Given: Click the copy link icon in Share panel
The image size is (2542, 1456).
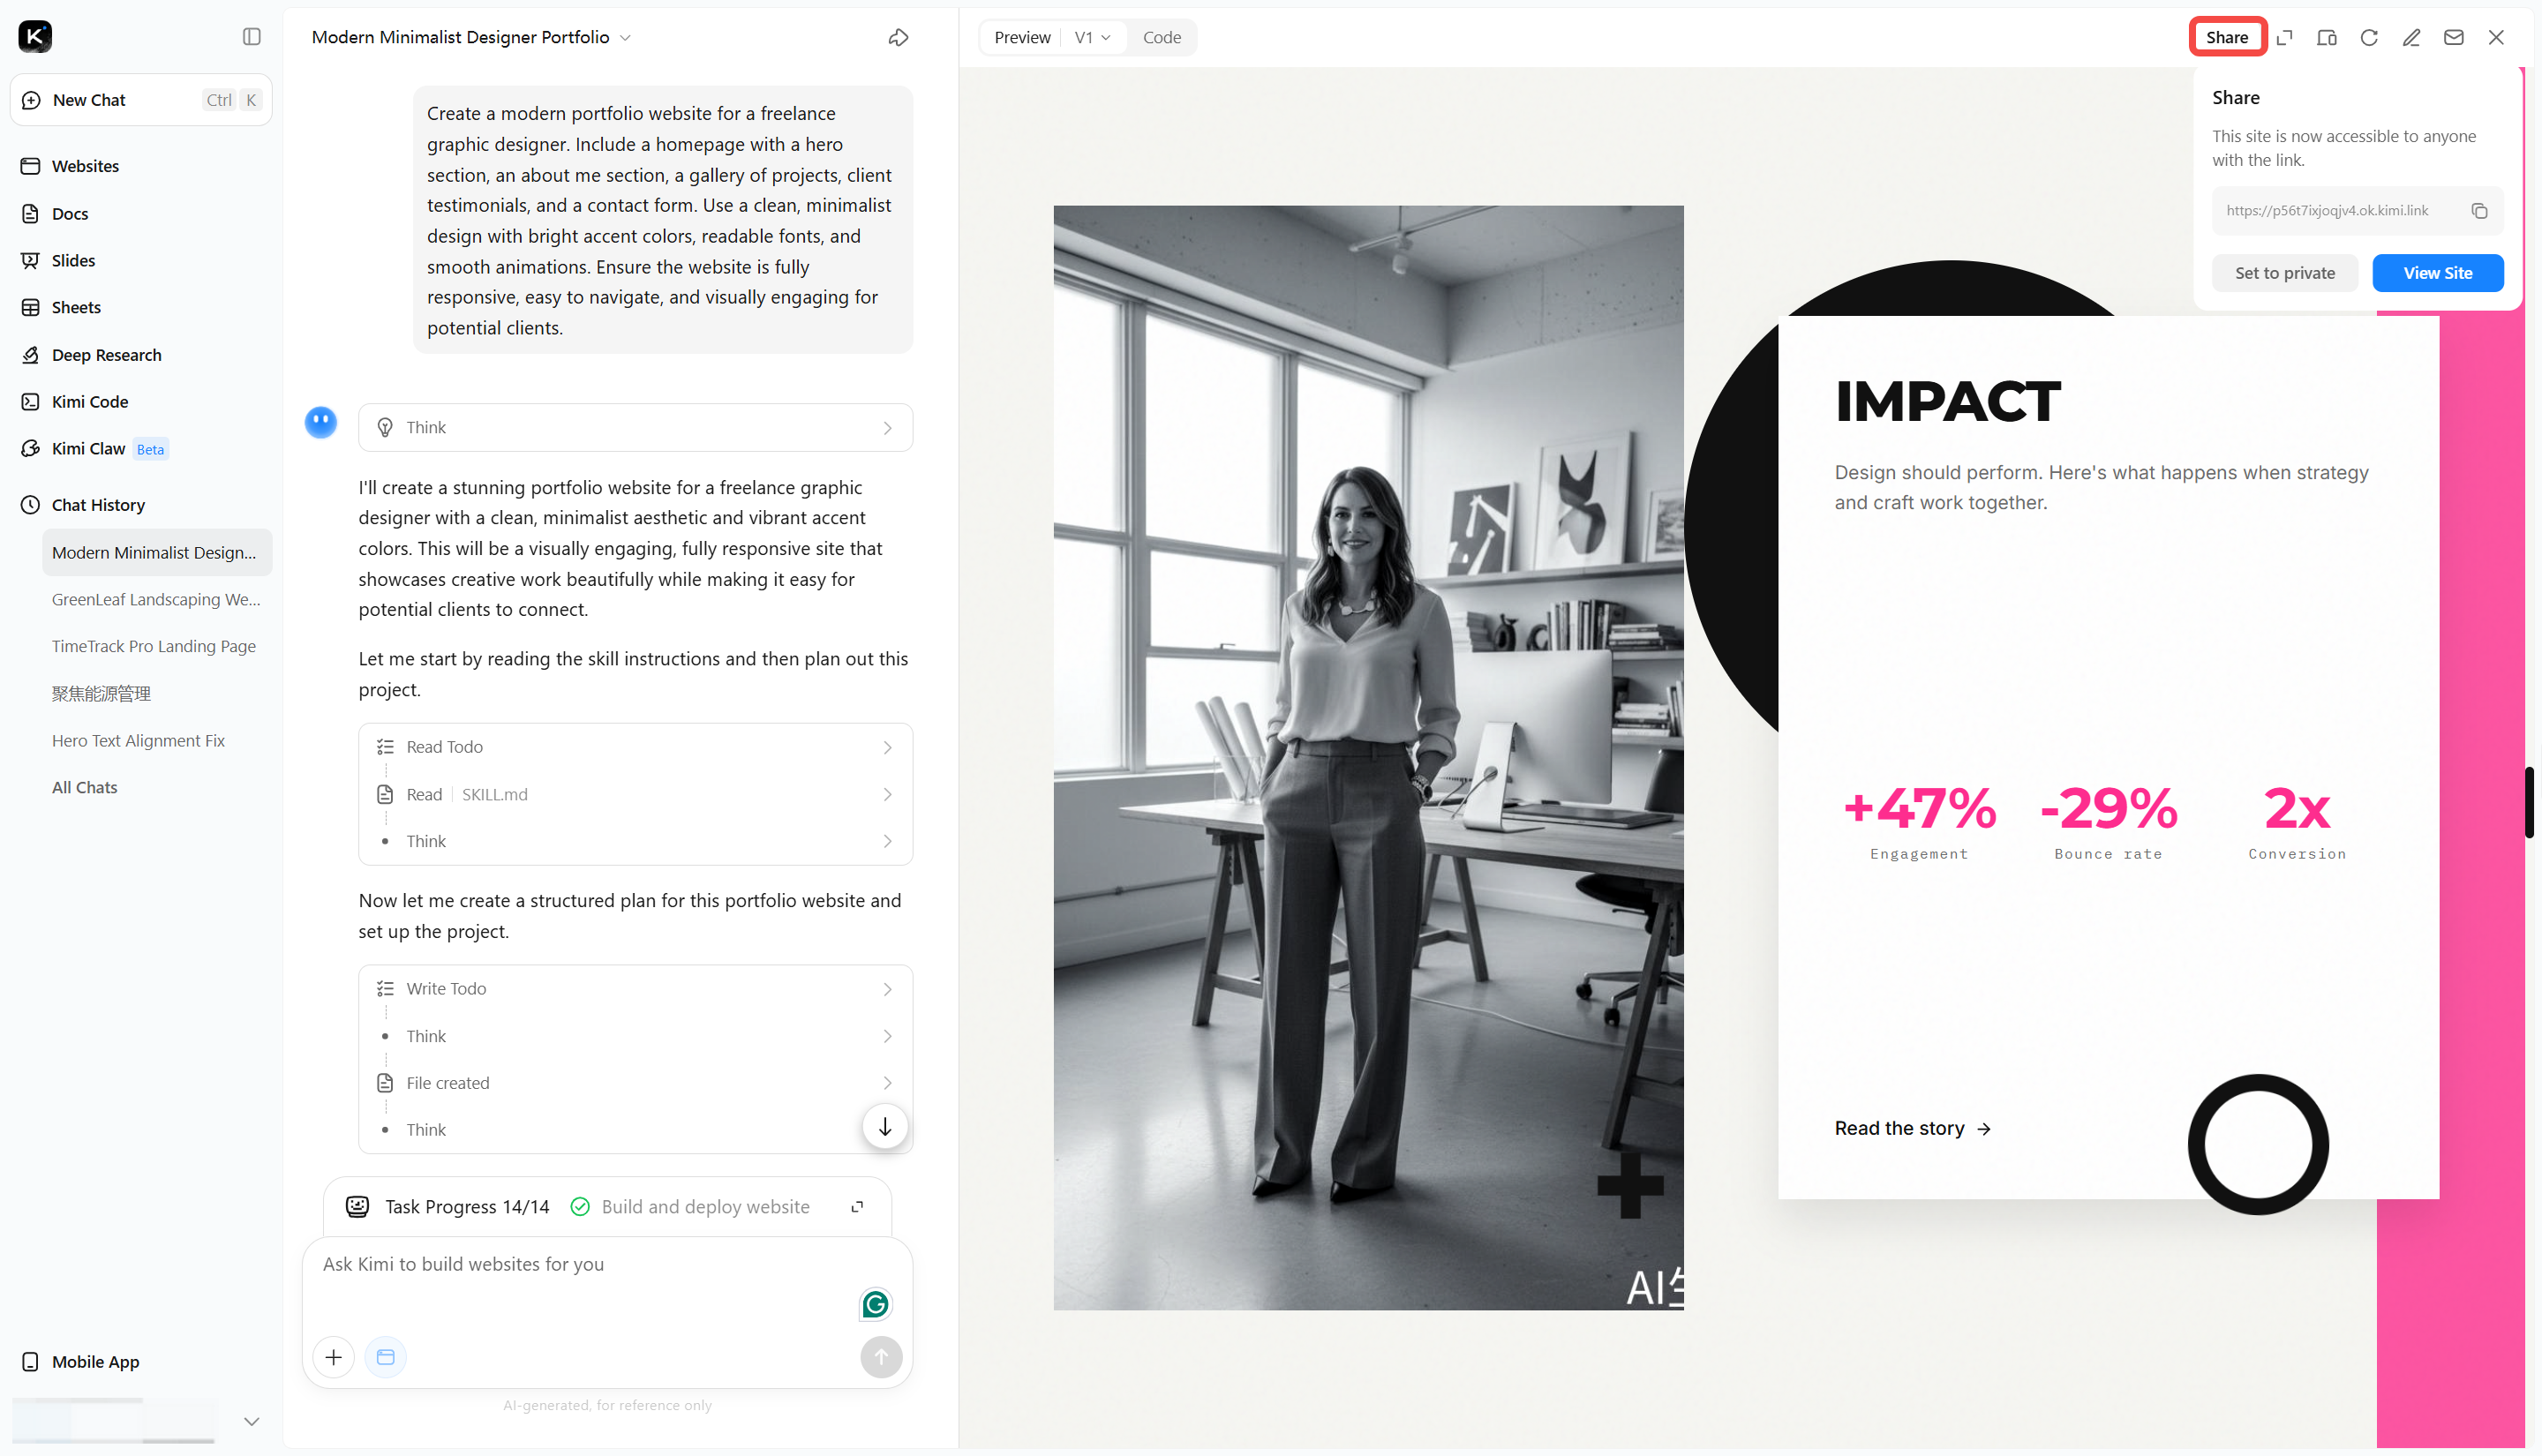Looking at the screenshot, I should (2479, 211).
